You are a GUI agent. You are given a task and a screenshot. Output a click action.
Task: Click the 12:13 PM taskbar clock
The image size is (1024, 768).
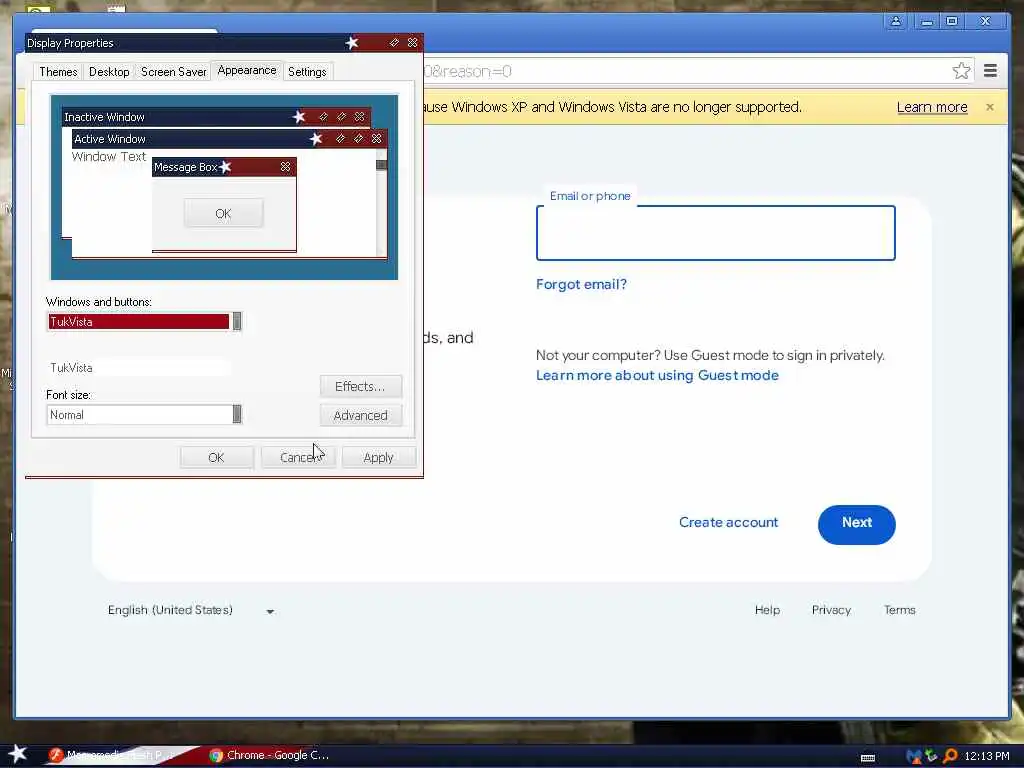coord(987,756)
